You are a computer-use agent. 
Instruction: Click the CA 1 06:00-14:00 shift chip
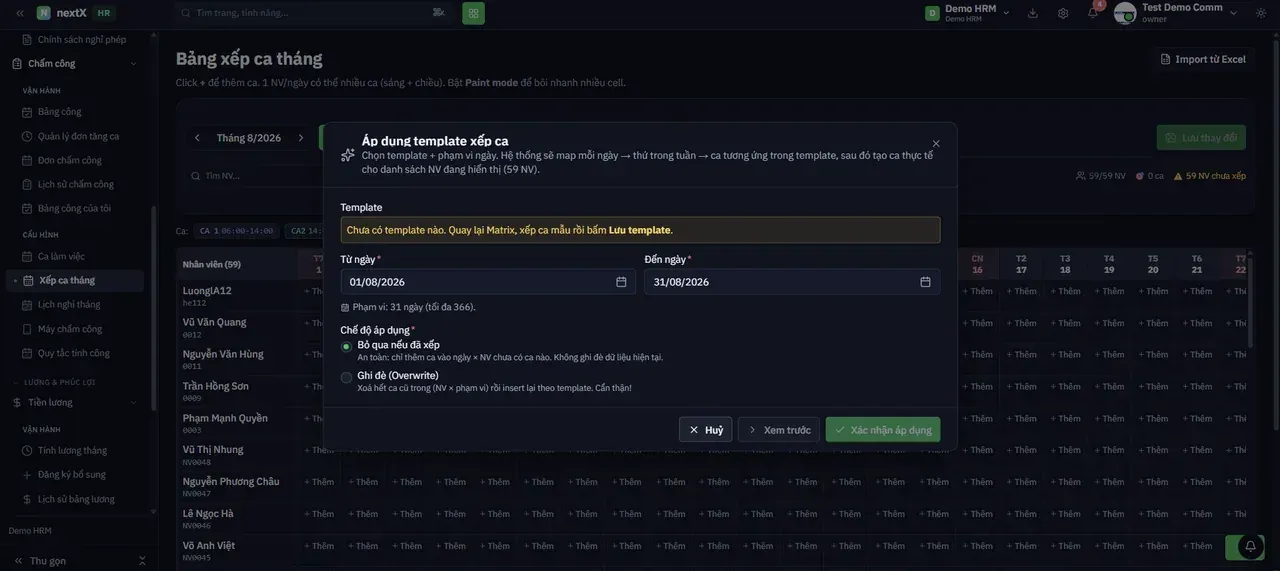(x=236, y=231)
